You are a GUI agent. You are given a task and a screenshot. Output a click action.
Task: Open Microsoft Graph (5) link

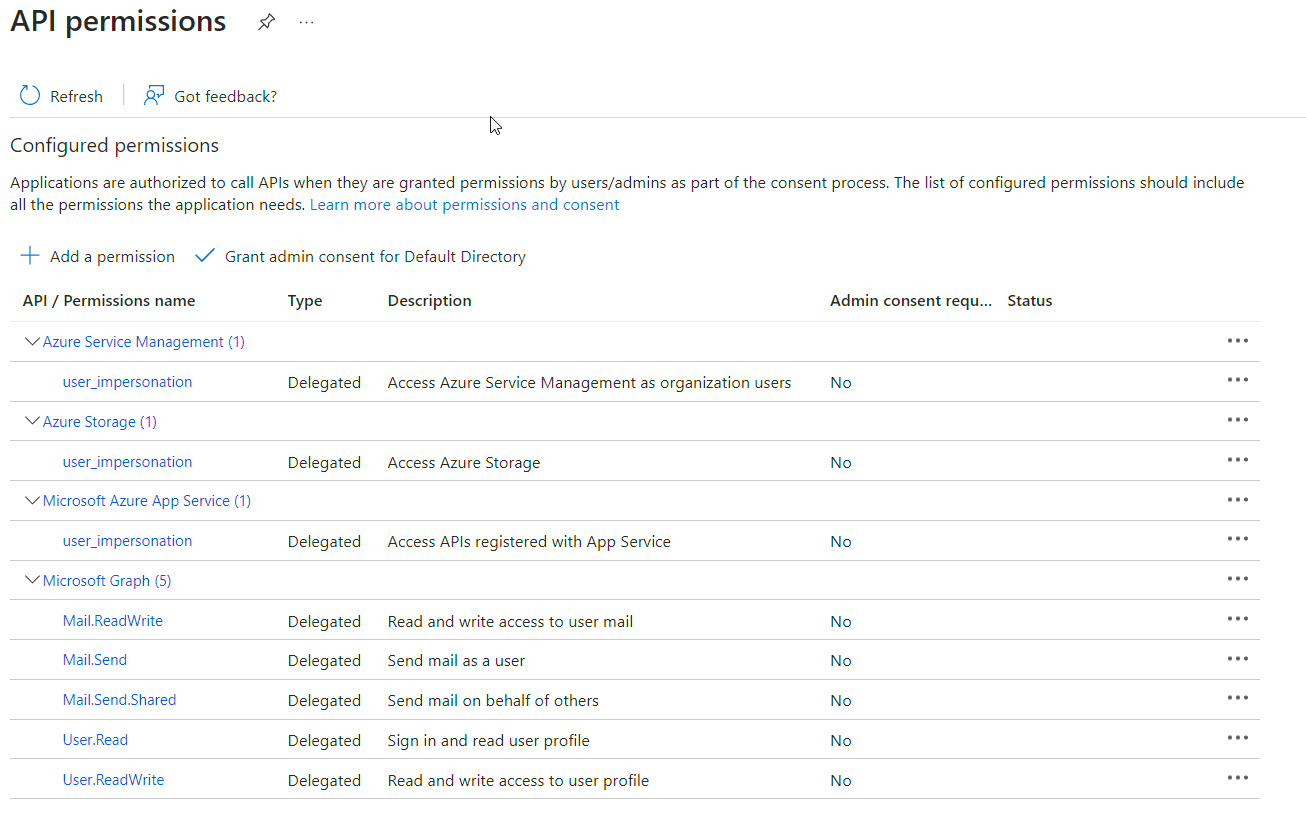click(x=107, y=581)
